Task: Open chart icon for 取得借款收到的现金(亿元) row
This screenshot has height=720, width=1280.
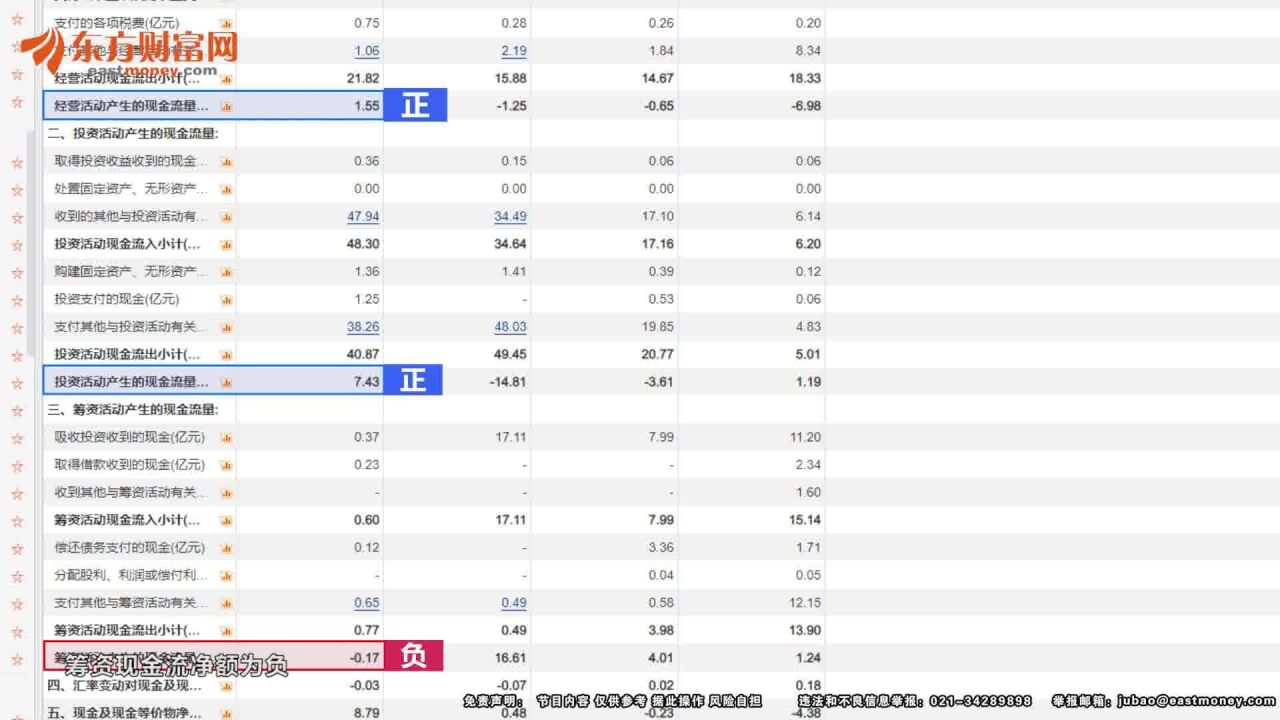Action: [x=226, y=465]
